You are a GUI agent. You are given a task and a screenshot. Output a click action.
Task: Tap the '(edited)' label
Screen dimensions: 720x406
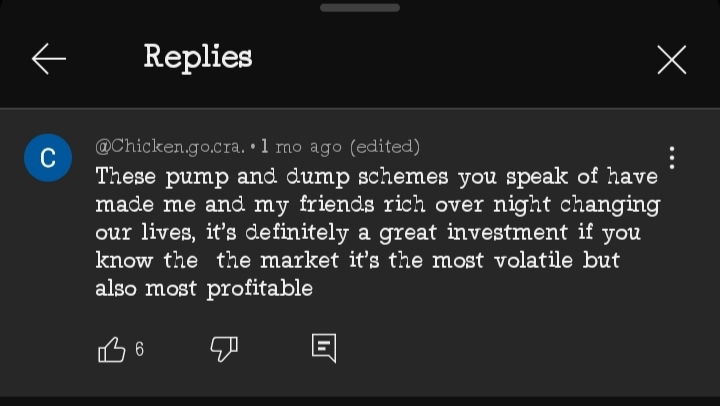coord(385,147)
